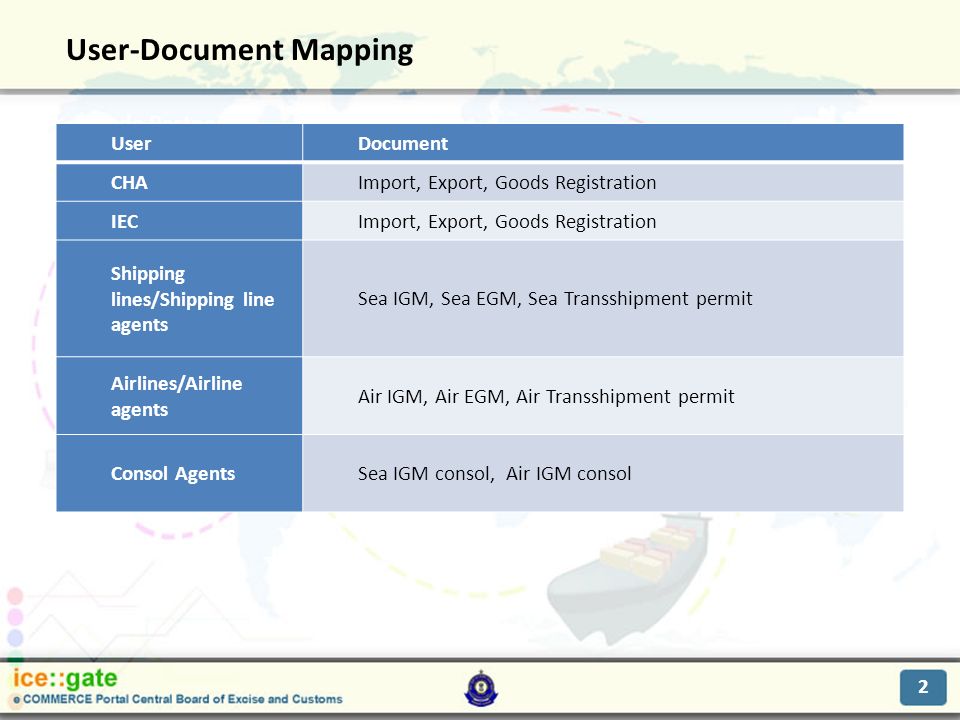Click the Central Board of Excise emblem icon
Image resolution: width=960 pixels, height=720 pixels.
[x=481, y=688]
